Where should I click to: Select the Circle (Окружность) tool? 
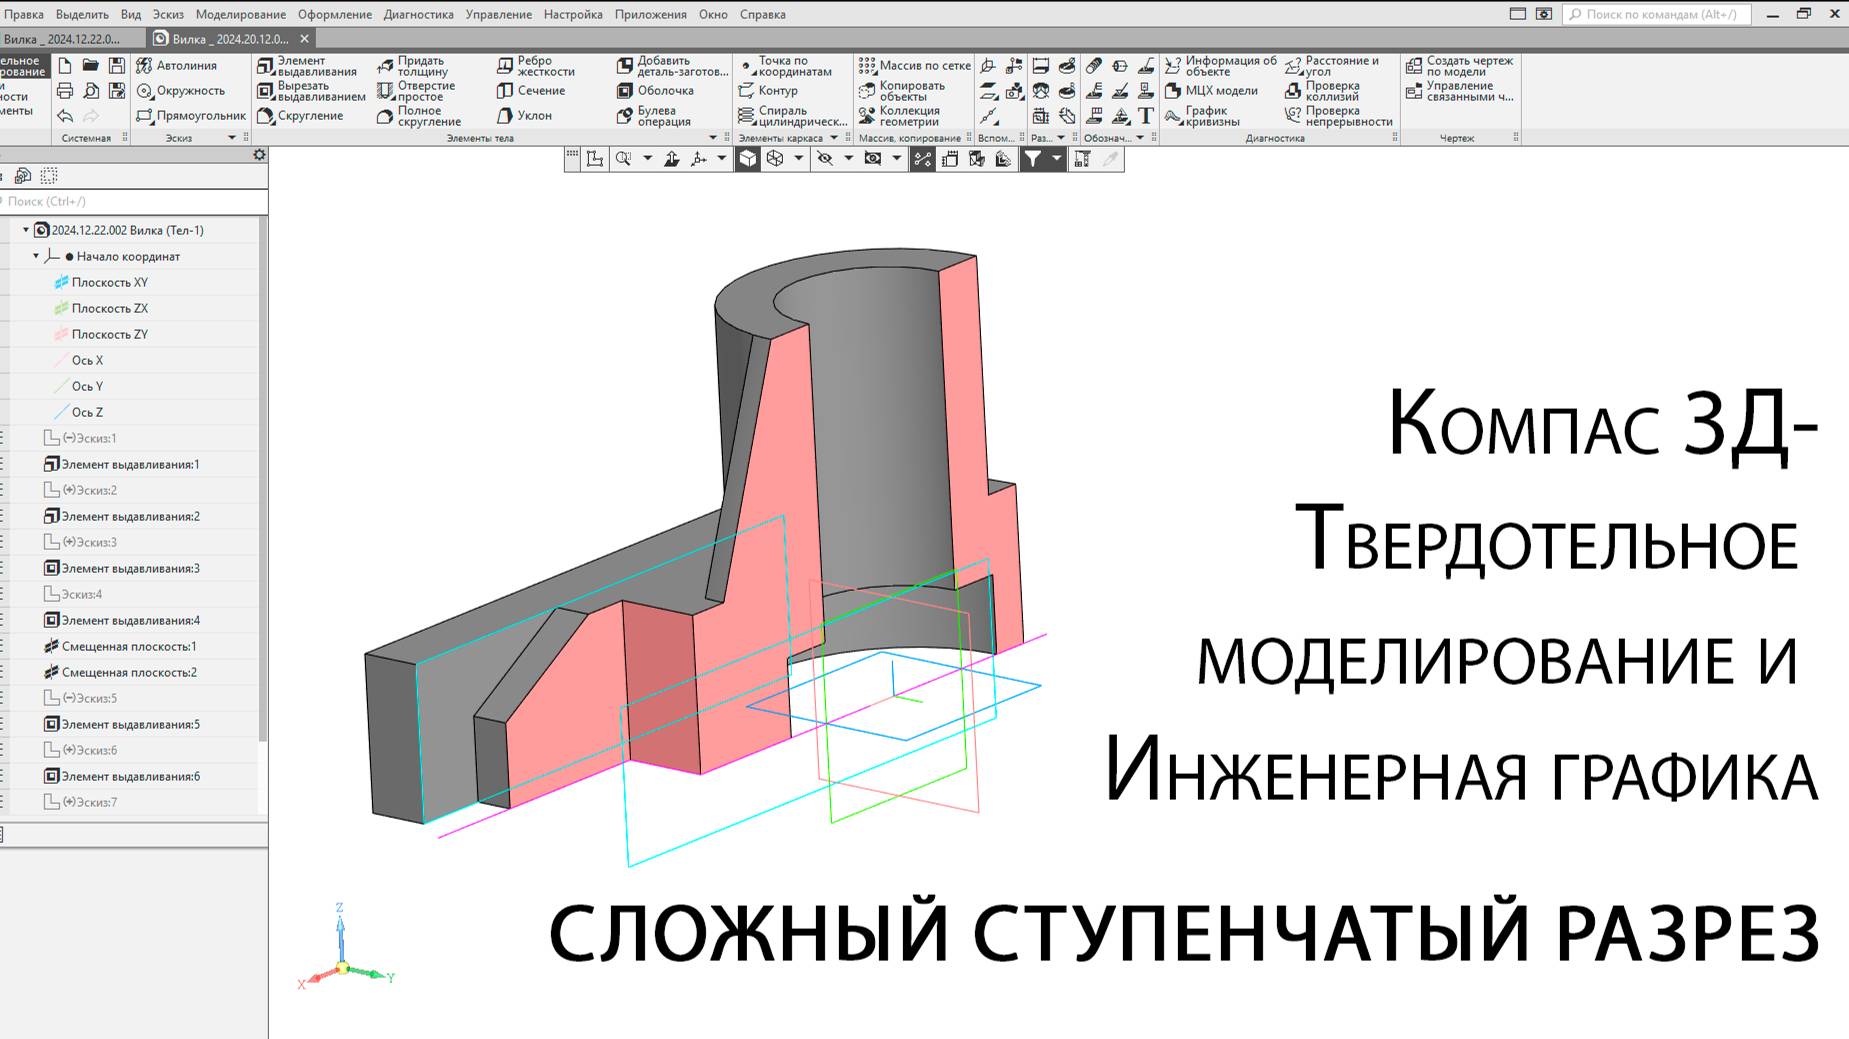(x=181, y=91)
